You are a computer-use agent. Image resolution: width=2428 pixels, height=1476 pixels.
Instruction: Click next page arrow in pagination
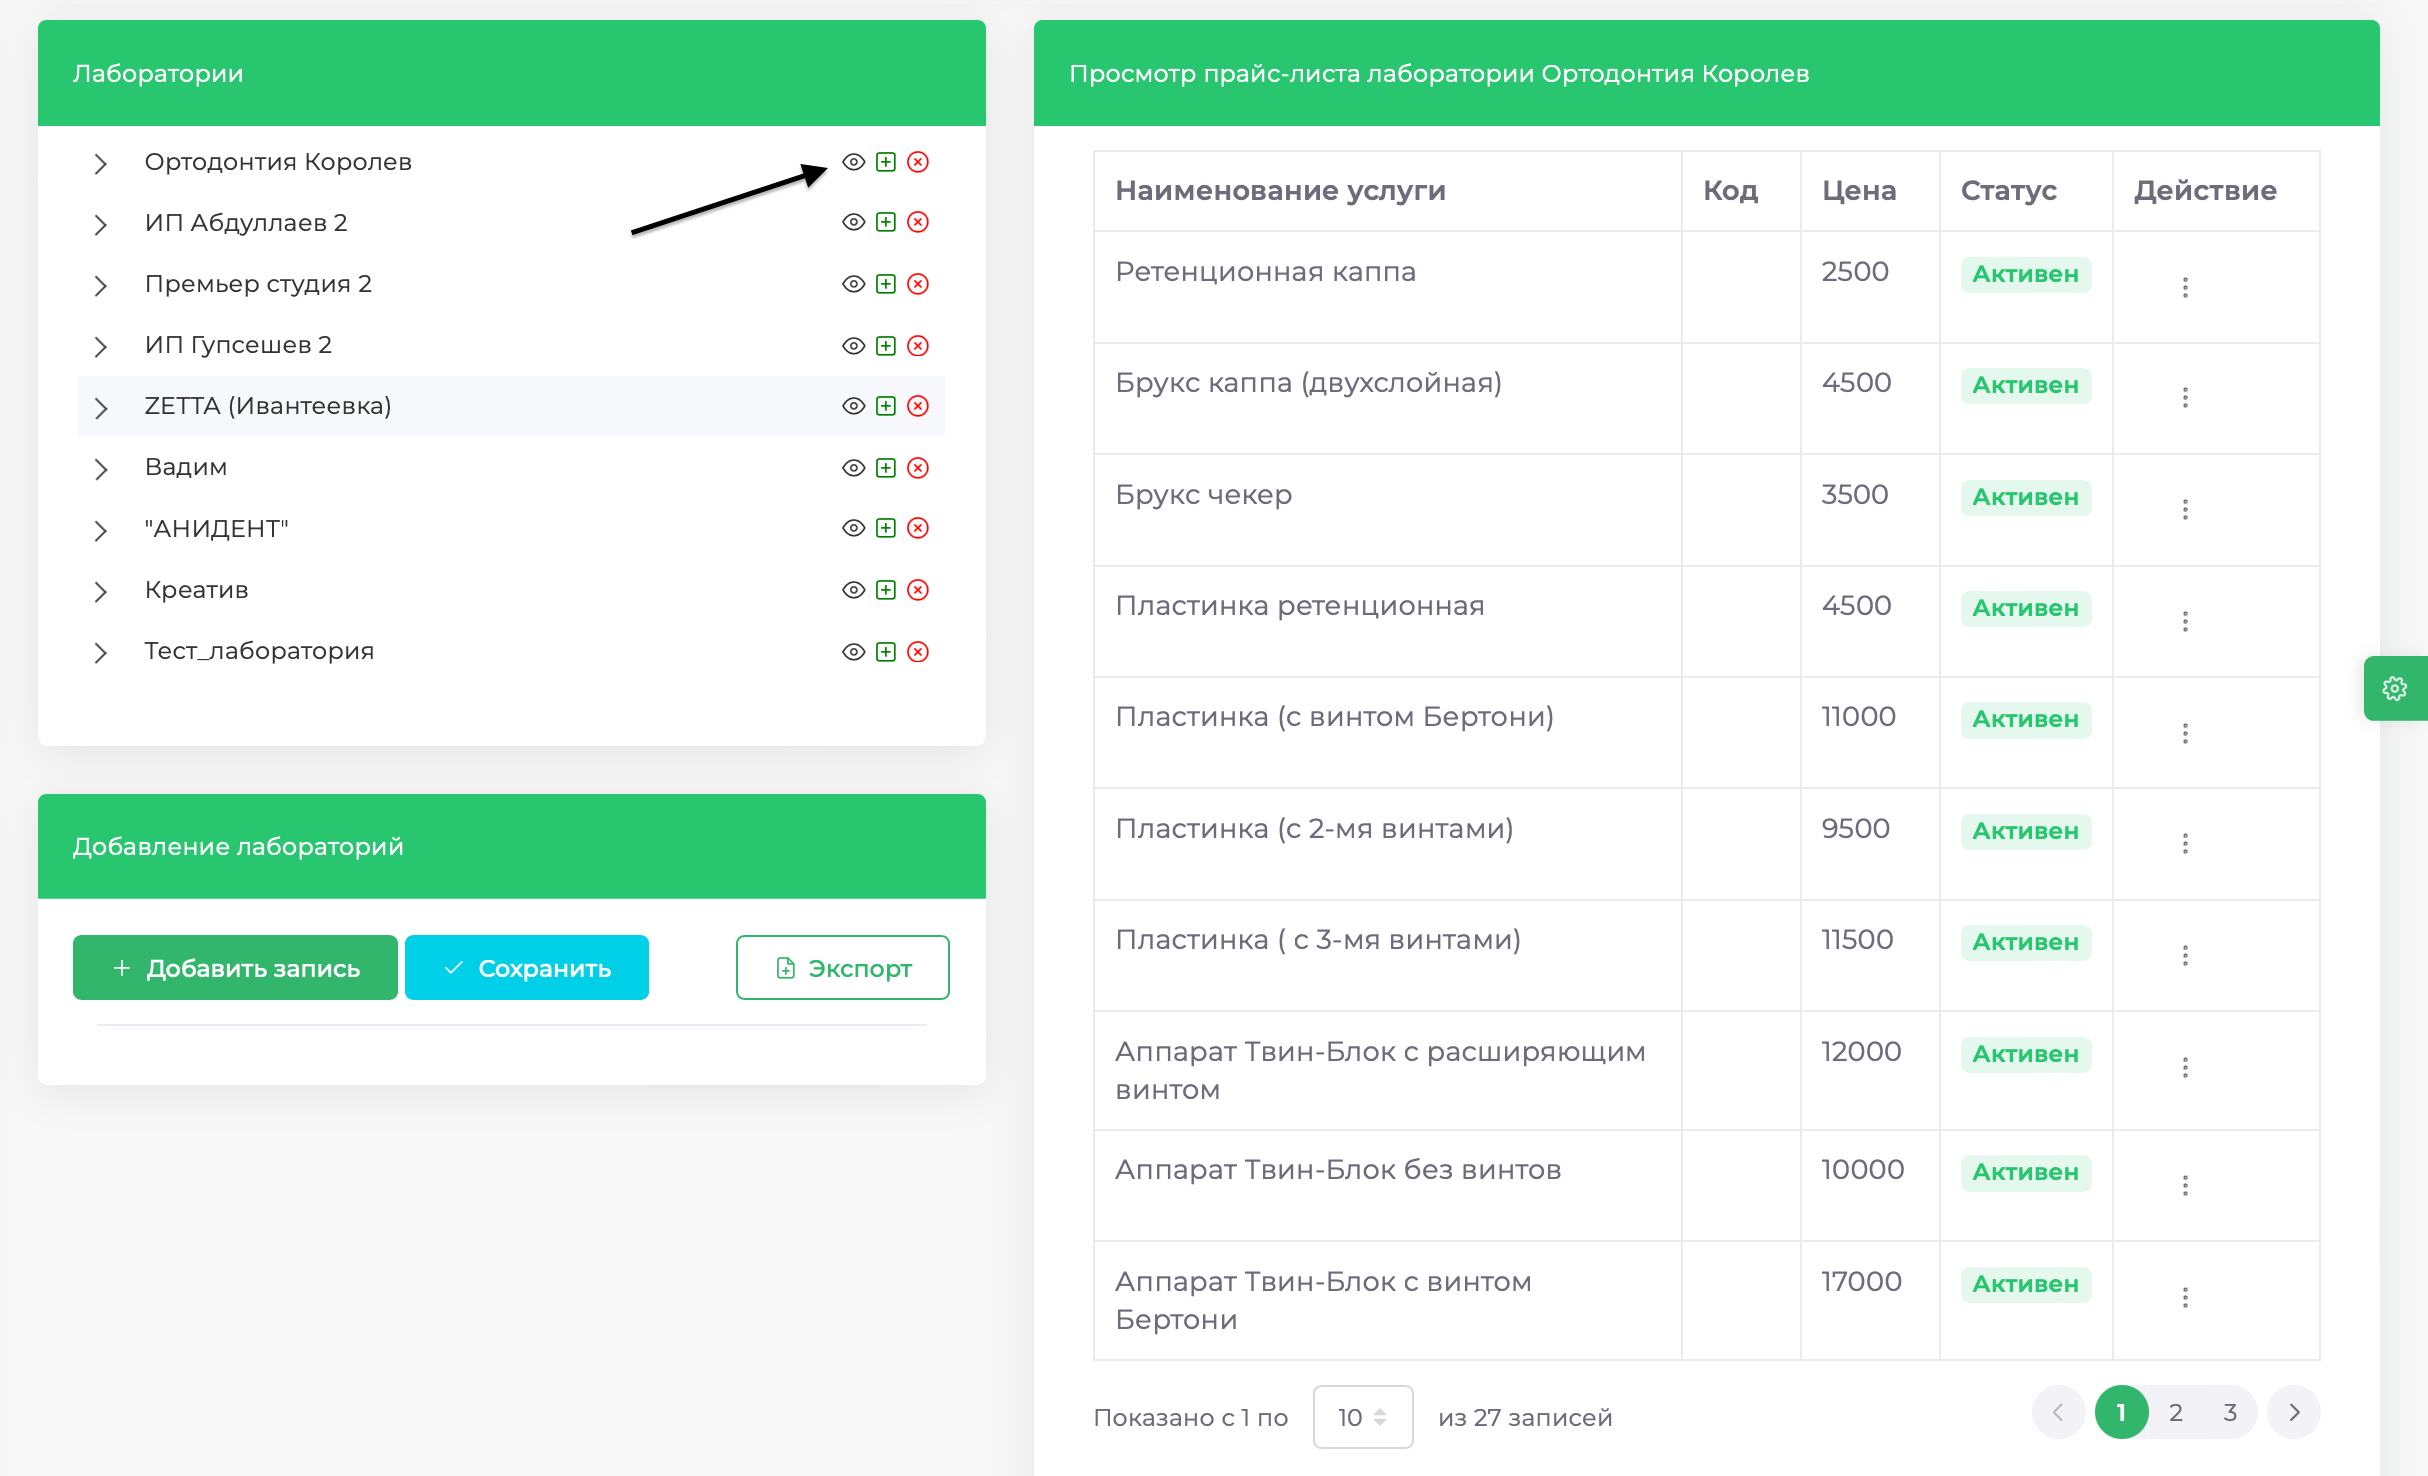tap(2294, 1413)
